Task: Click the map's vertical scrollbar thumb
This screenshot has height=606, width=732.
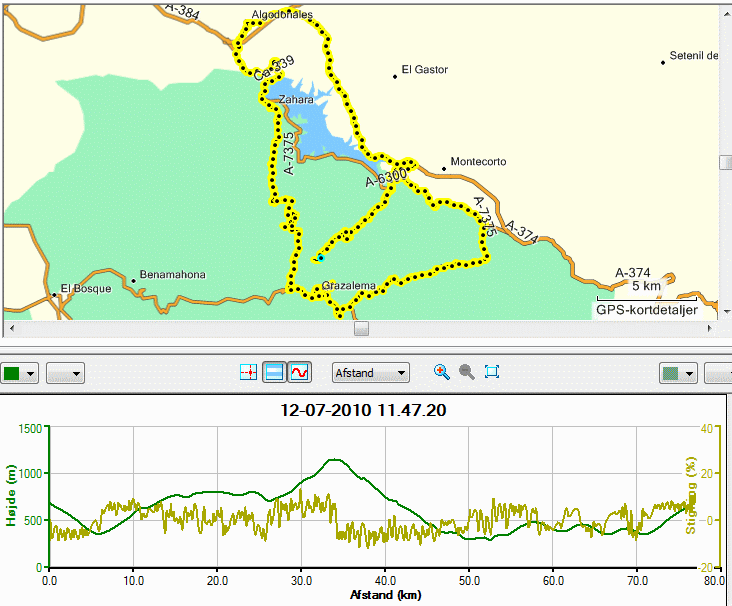Action: [726, 162]
